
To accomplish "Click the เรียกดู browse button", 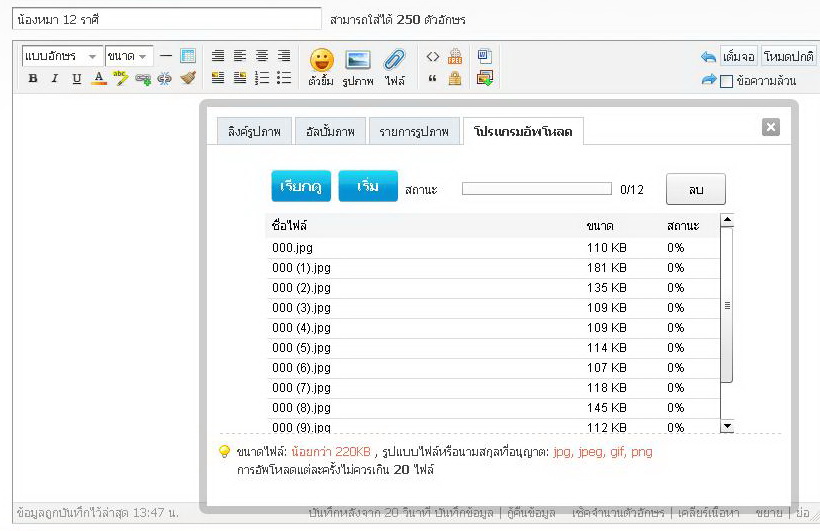I will (301, 186).
